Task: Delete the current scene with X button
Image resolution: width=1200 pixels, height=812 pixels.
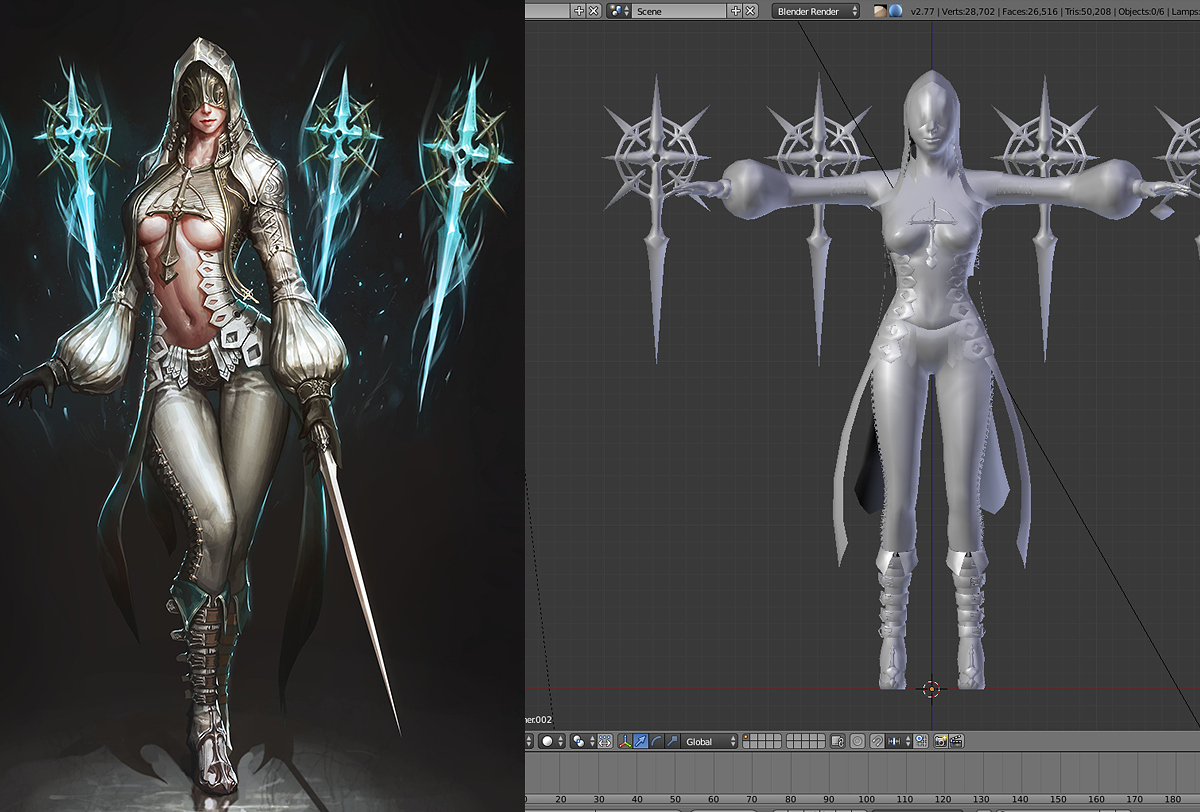Action: click(x=750, y=11)
